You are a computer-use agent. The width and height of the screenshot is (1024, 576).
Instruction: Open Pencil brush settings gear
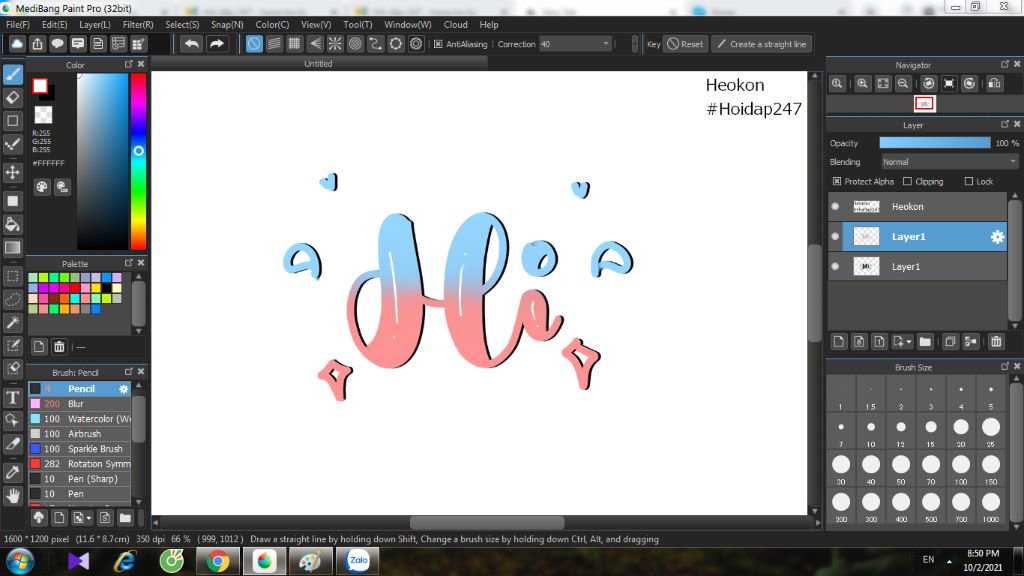pos(123,389)
